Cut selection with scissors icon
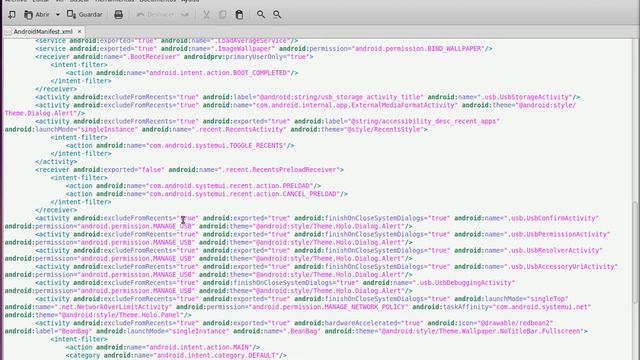The height and width of the screenshot is (360, 640). 207,15
